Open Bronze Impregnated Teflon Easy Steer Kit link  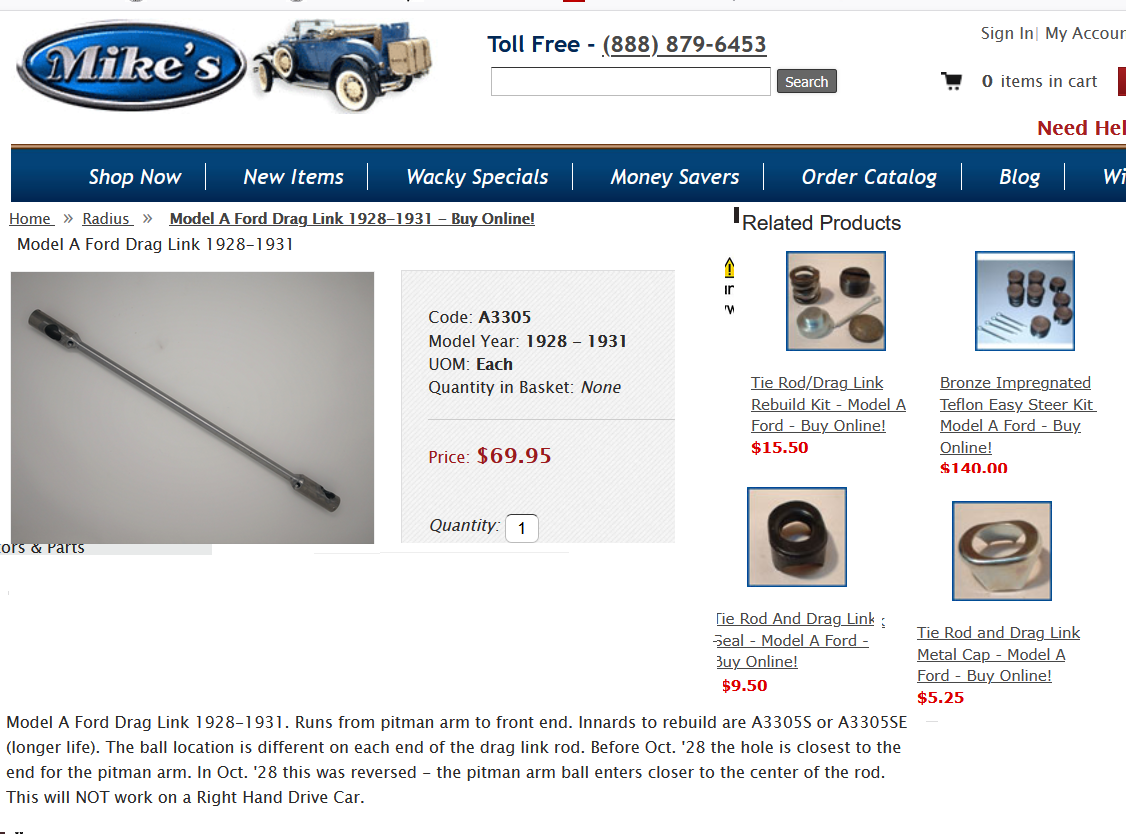tap(1017, 415)
